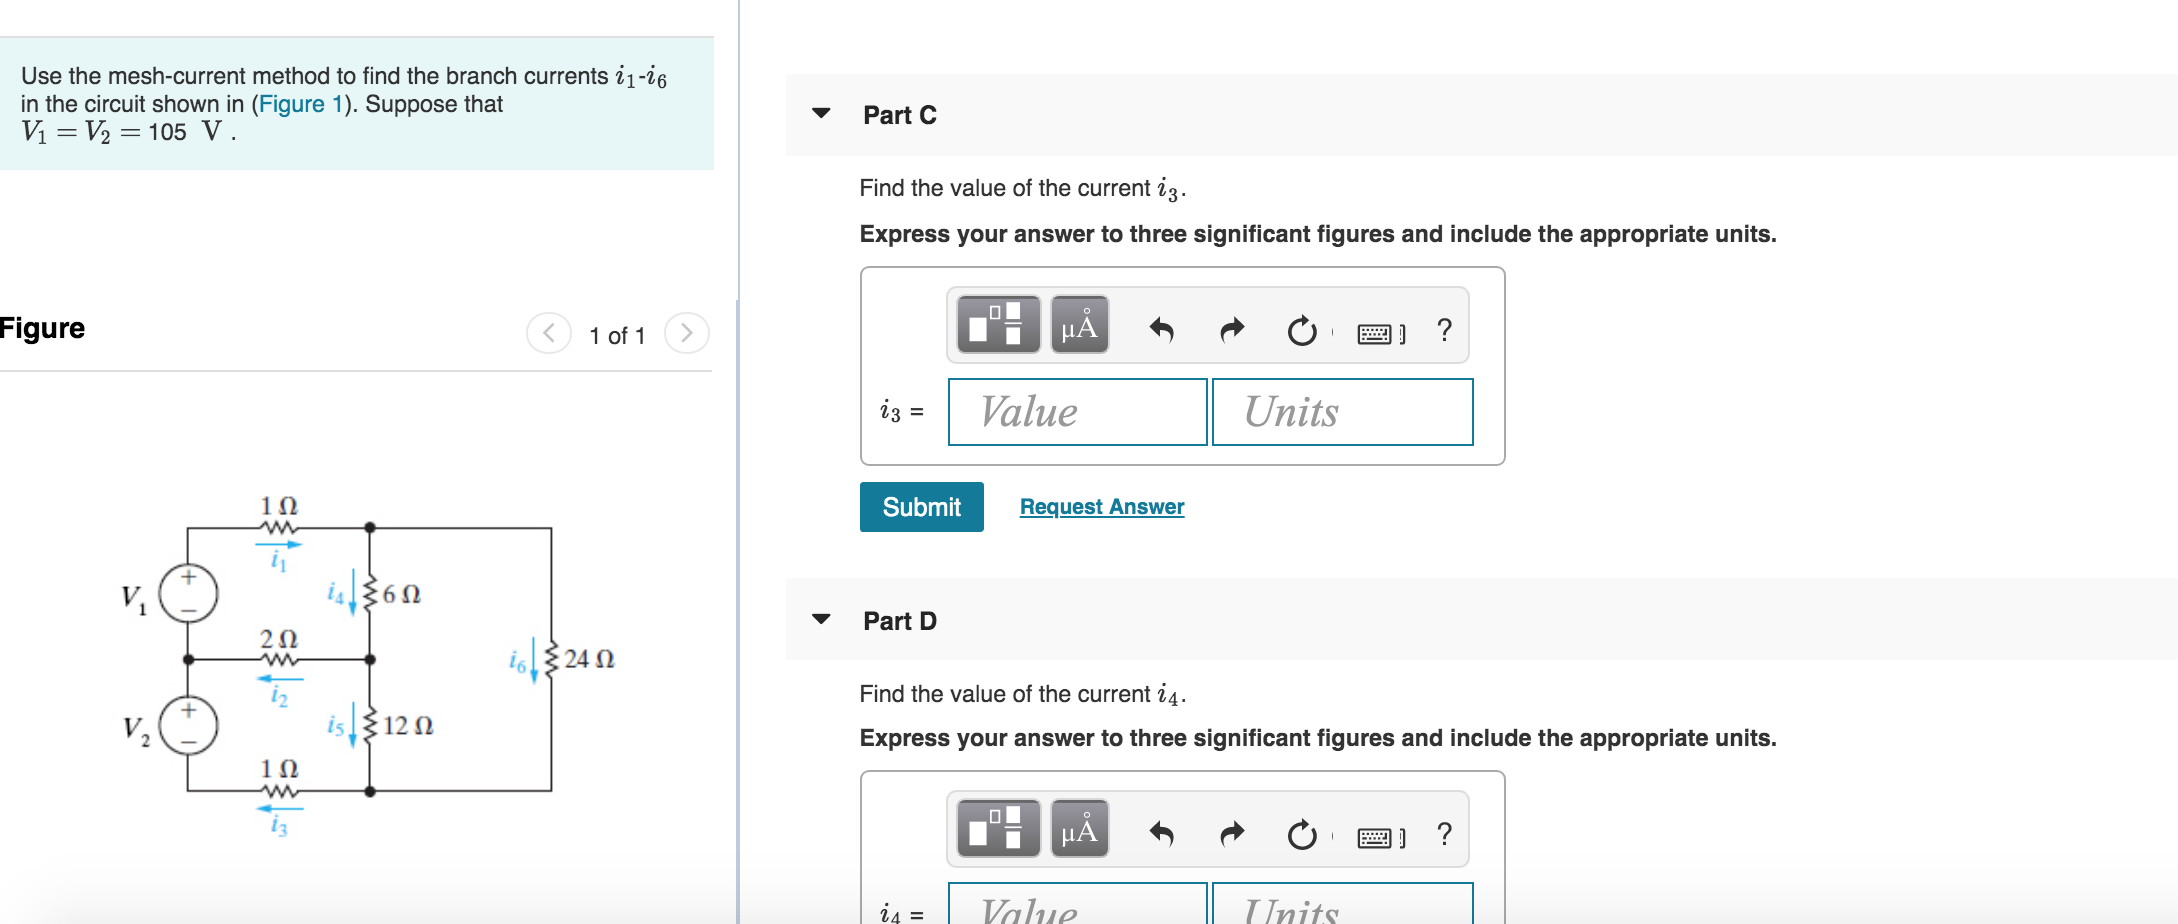Click the Value field for i3
Image resolution: width=2178 pixels, height=924 pixels.
point(1077,412)
